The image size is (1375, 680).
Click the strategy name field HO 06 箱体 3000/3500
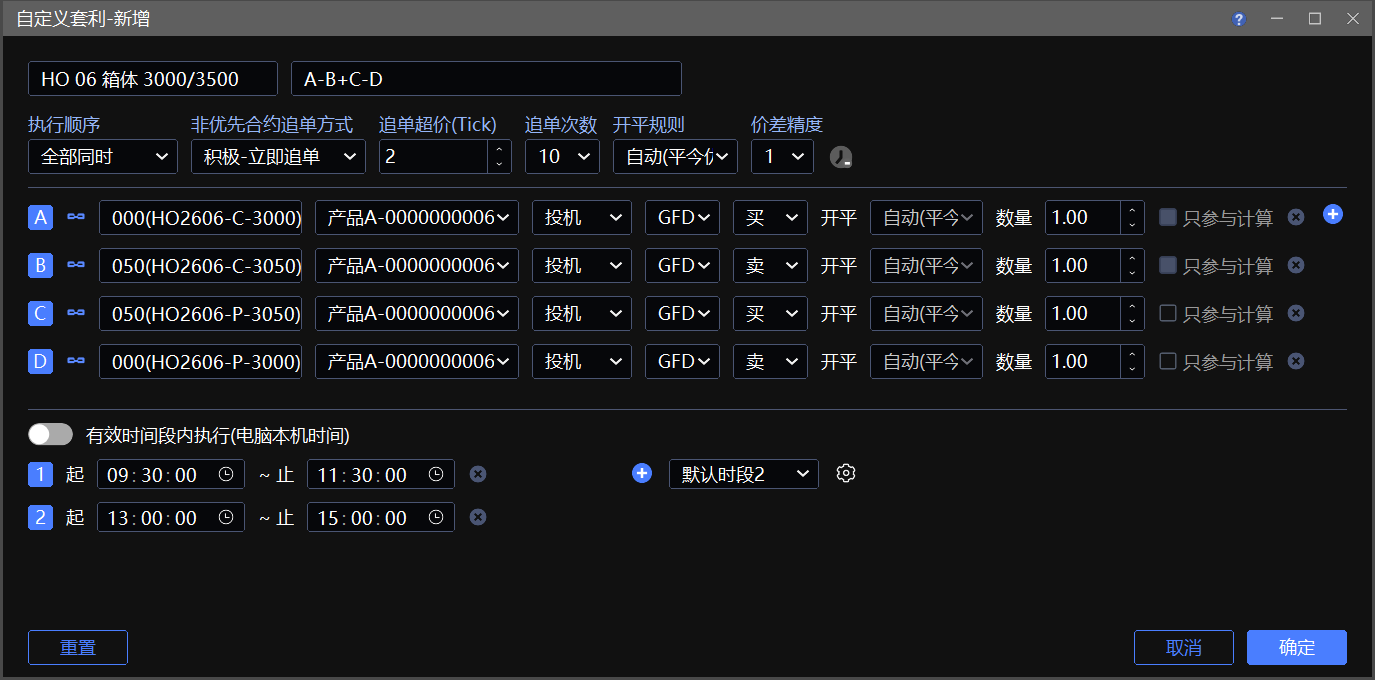click(153, 78)
